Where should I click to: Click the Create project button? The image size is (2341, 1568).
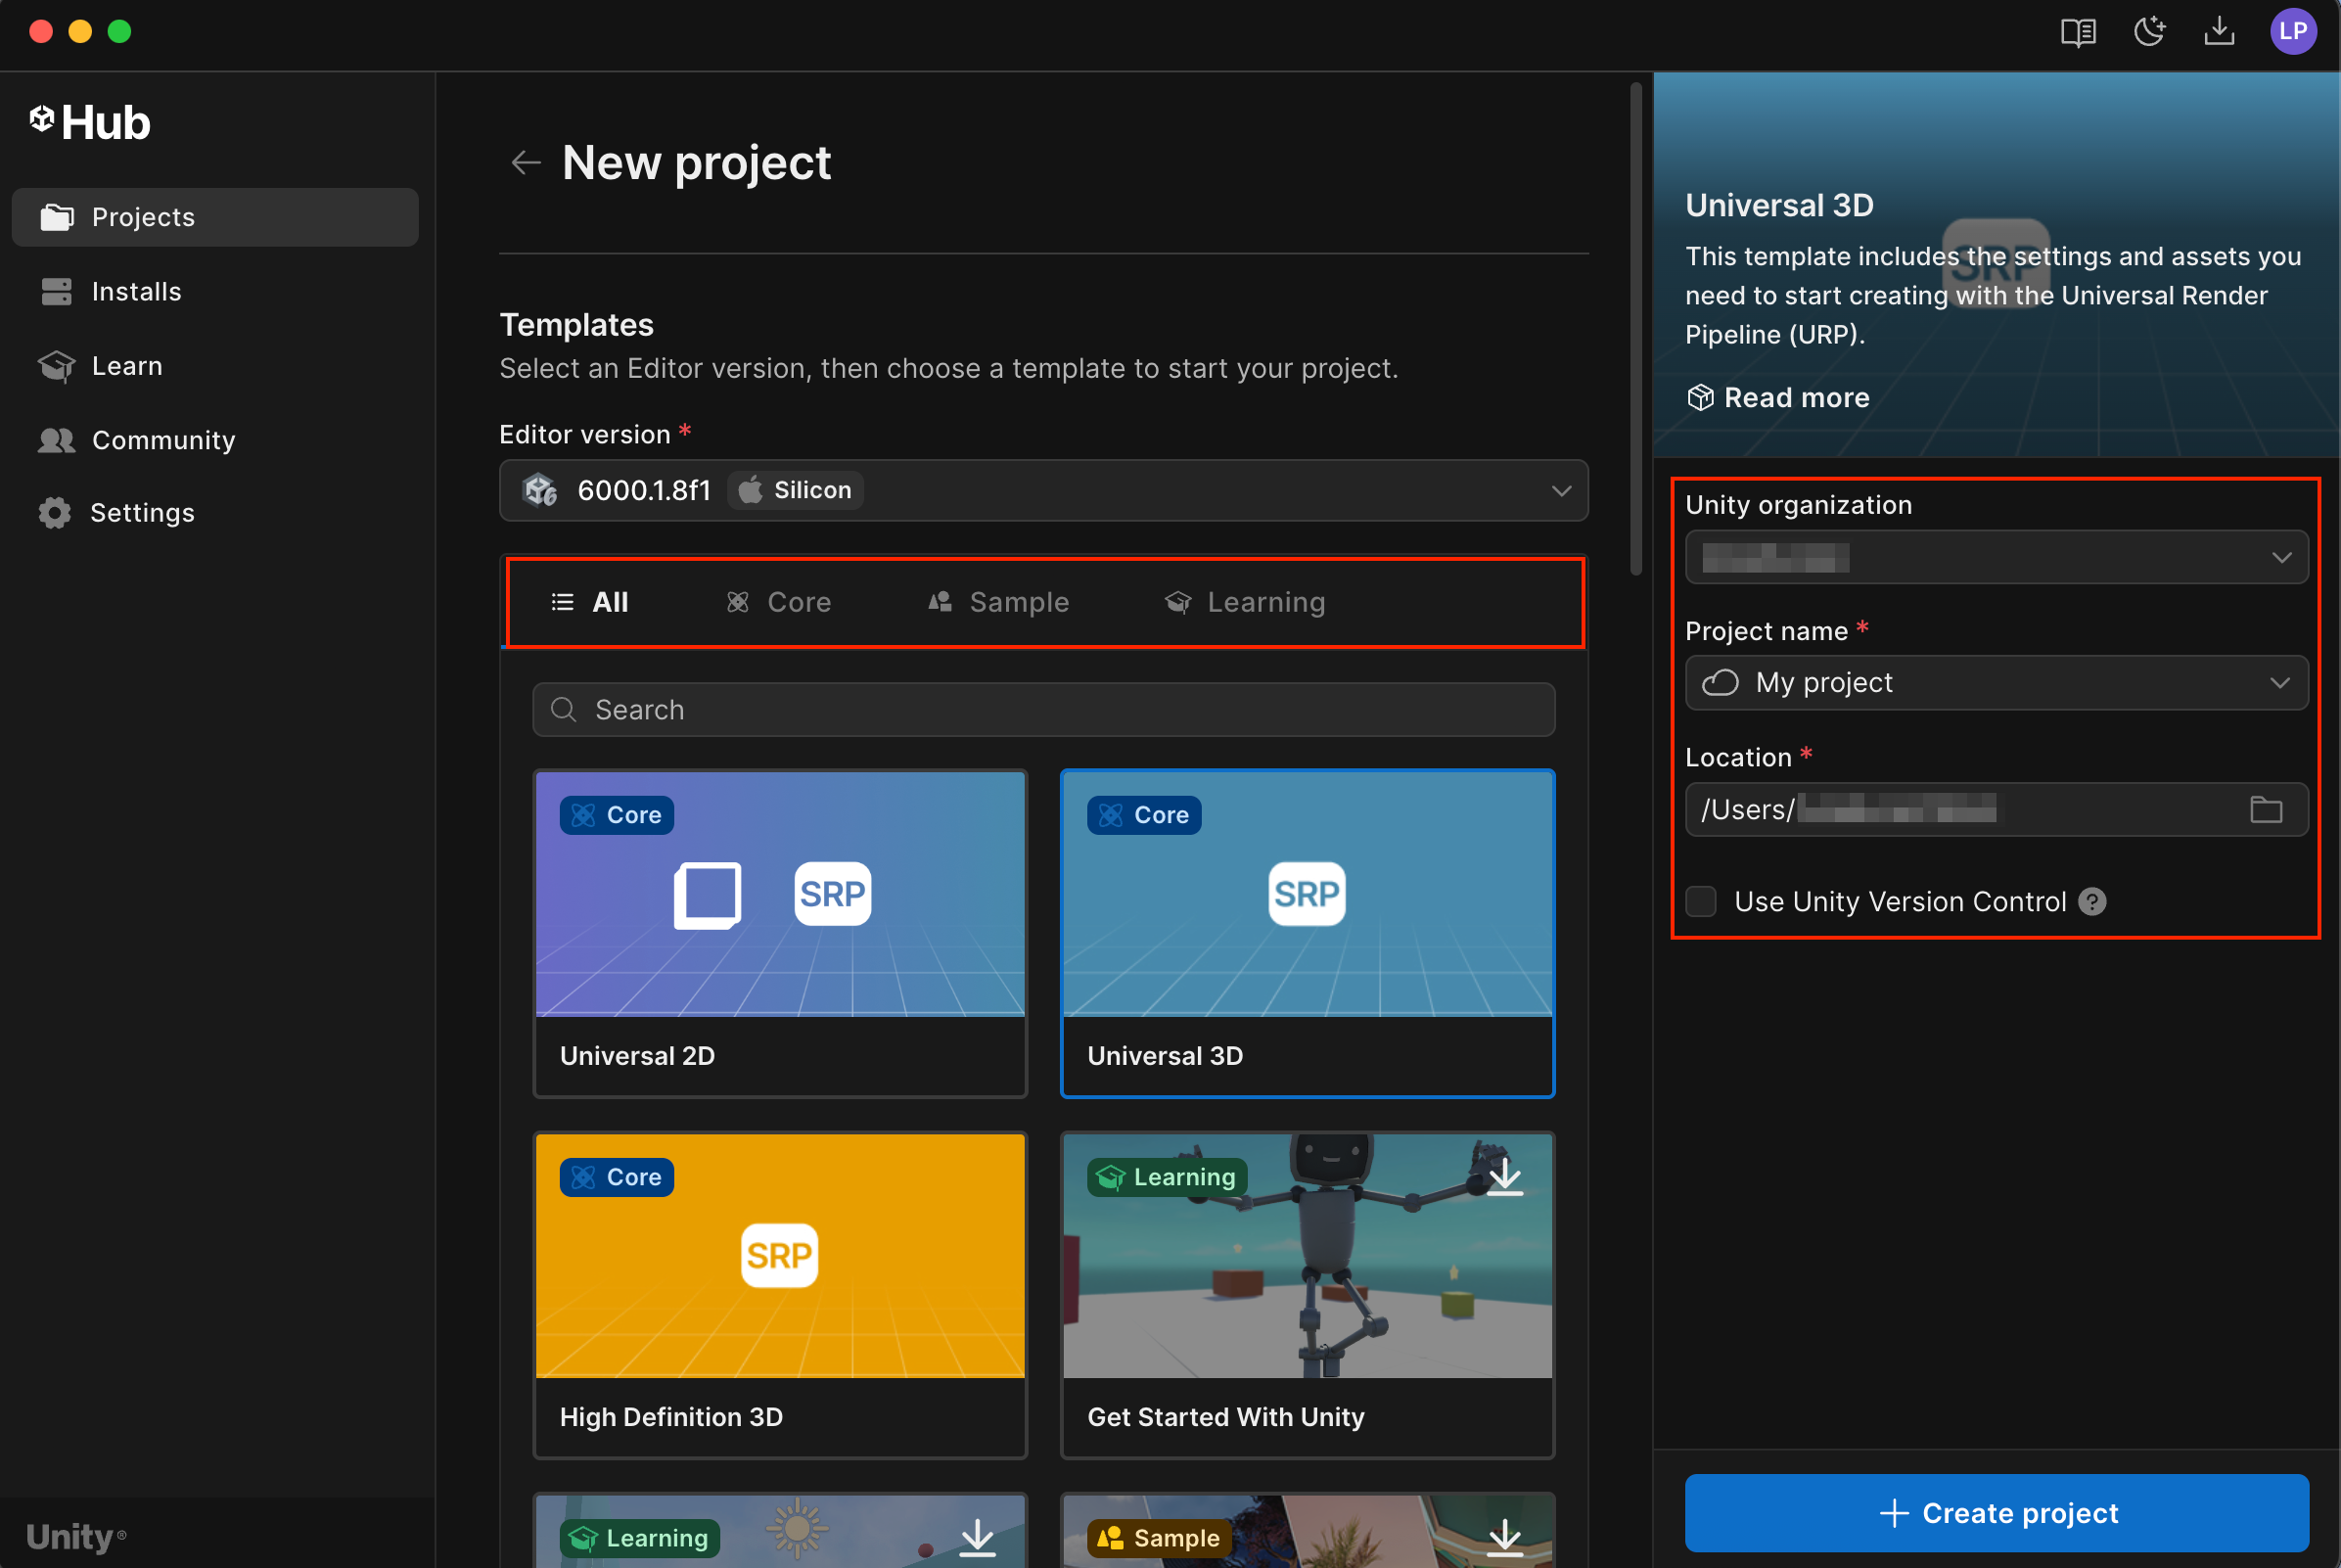coord(1996,1513)
